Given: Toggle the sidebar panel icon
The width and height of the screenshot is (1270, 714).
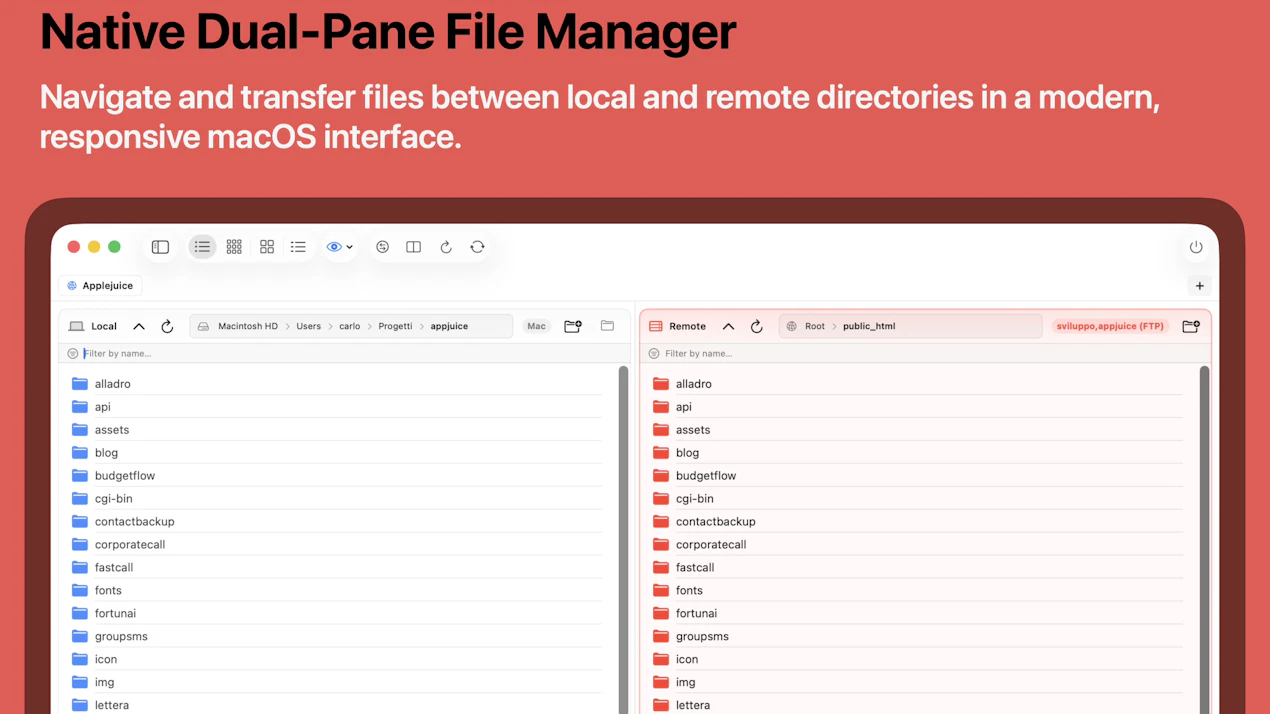Looking at the screenshot, I should coord(160,247).
